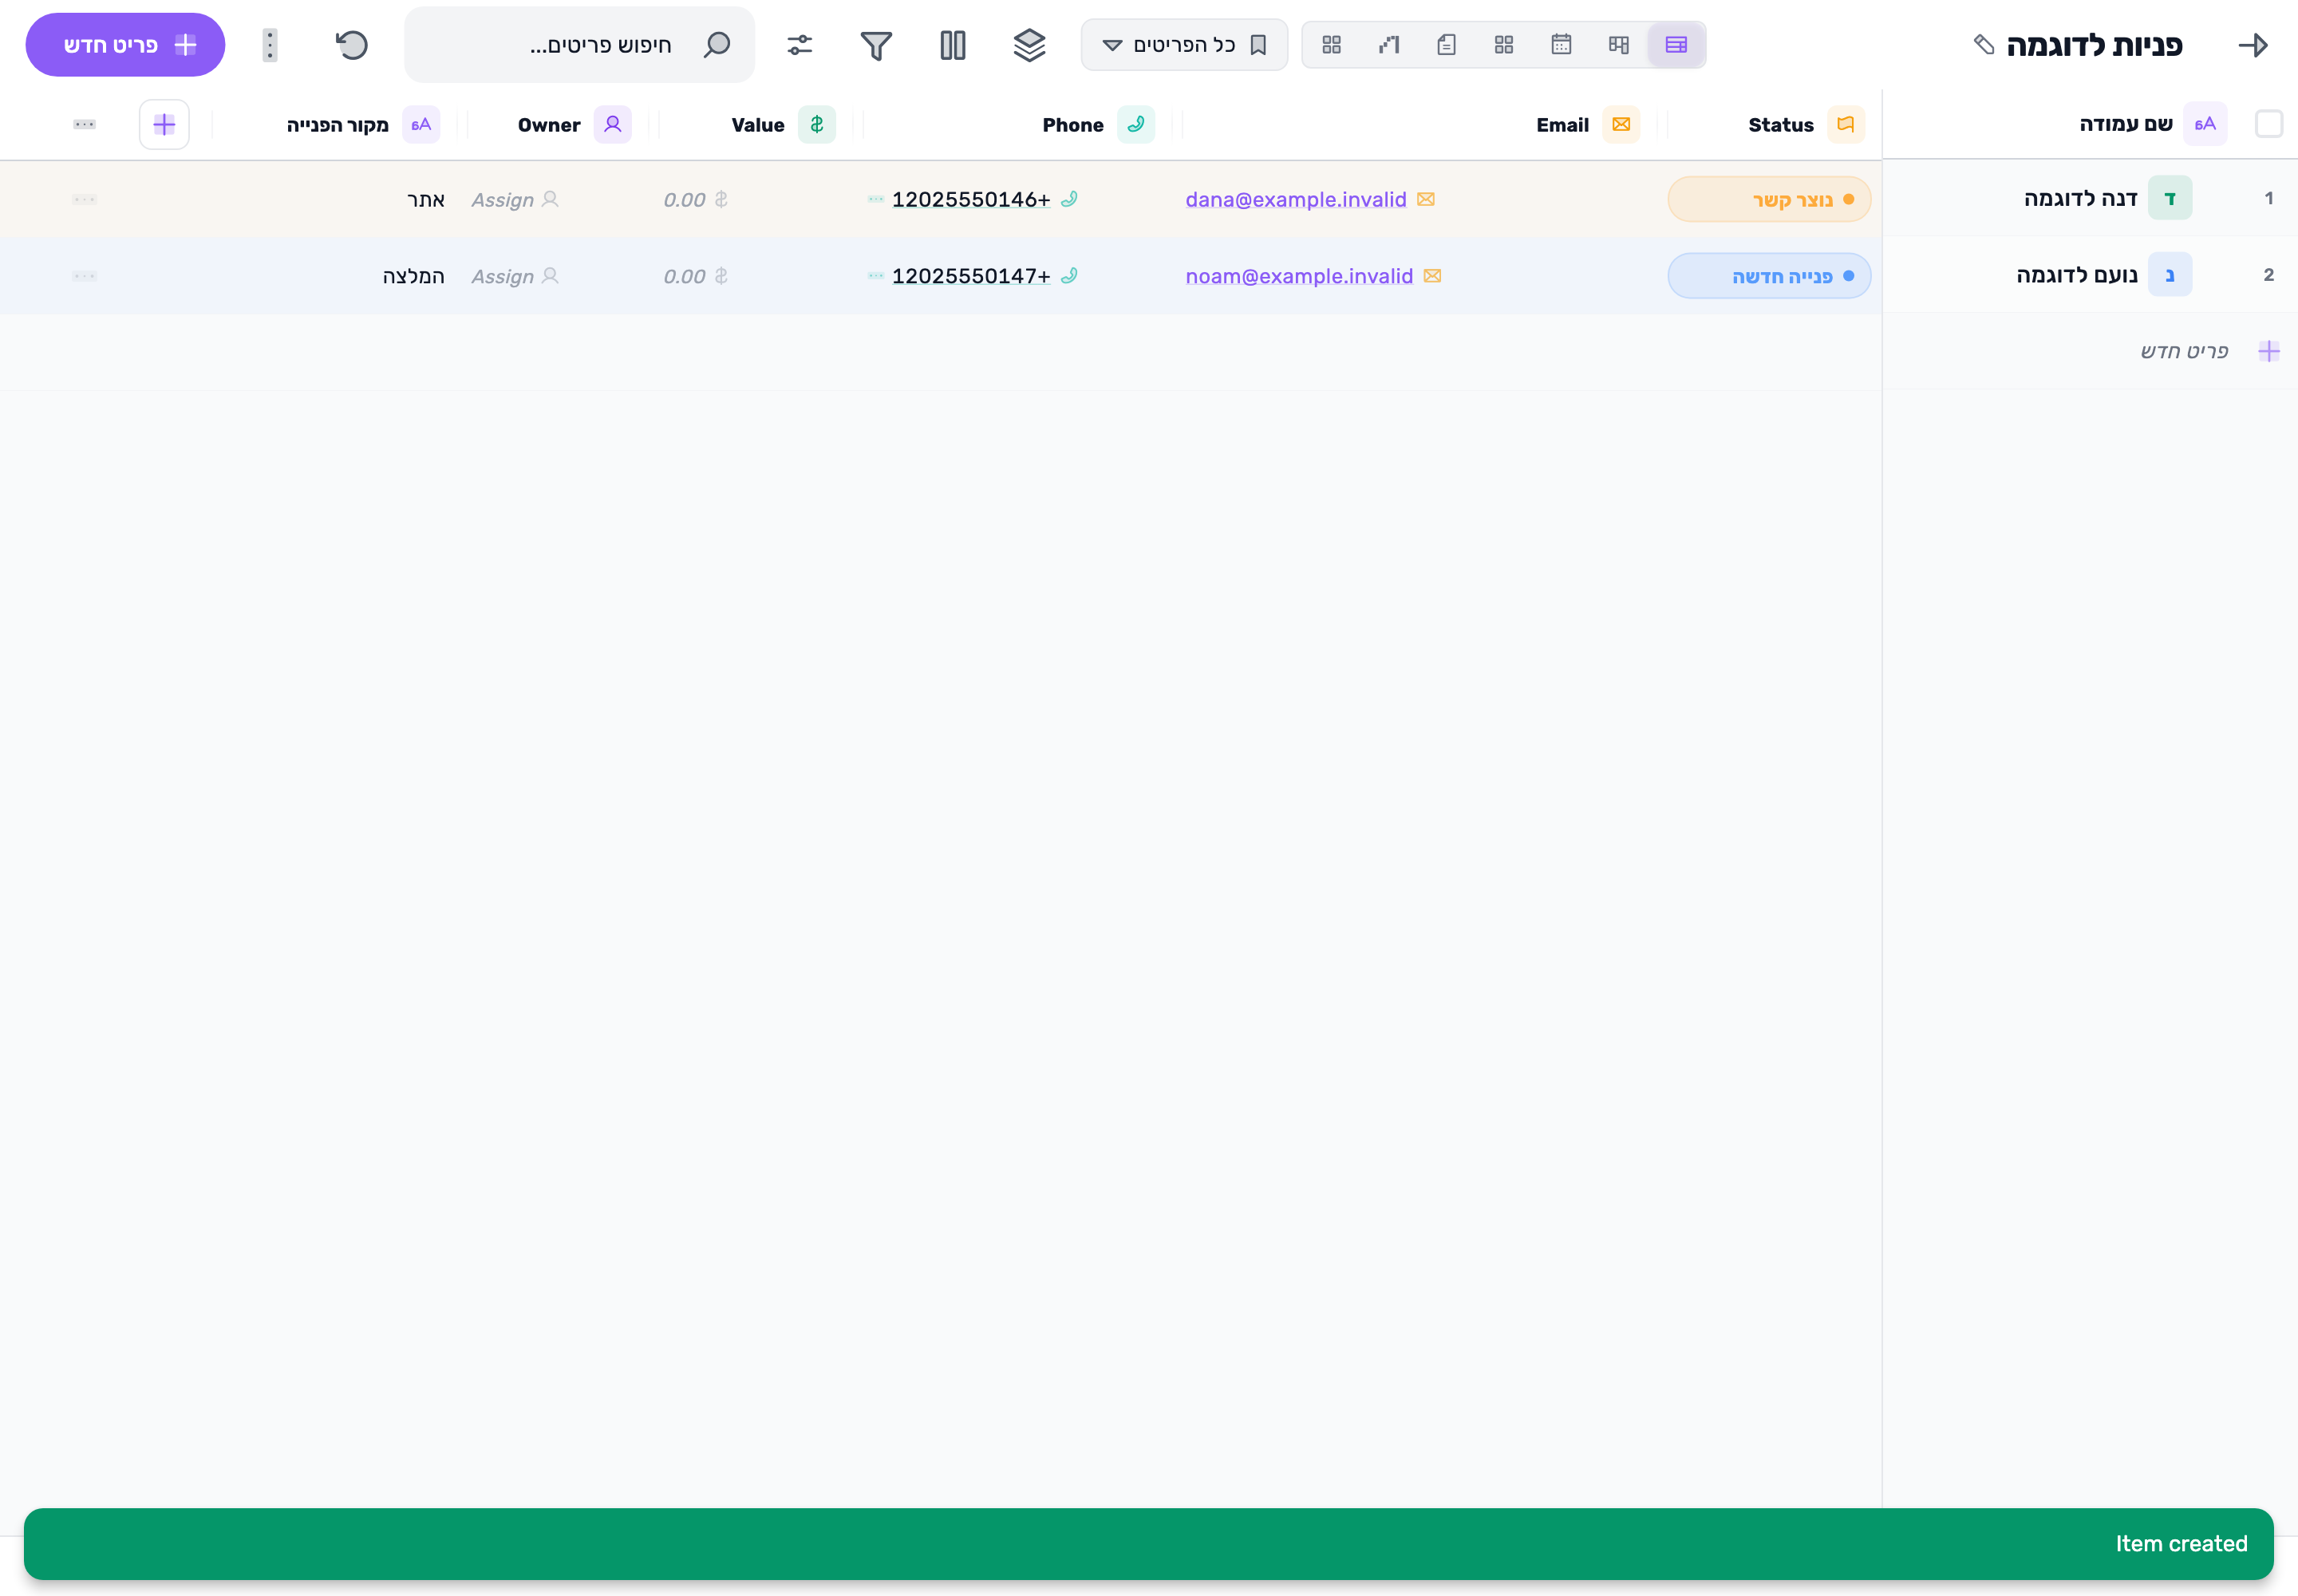Open the פנייה חדשה status dropdown
The height and width of the screenshot is (1596, 2298).
[x=1769, y=275]
